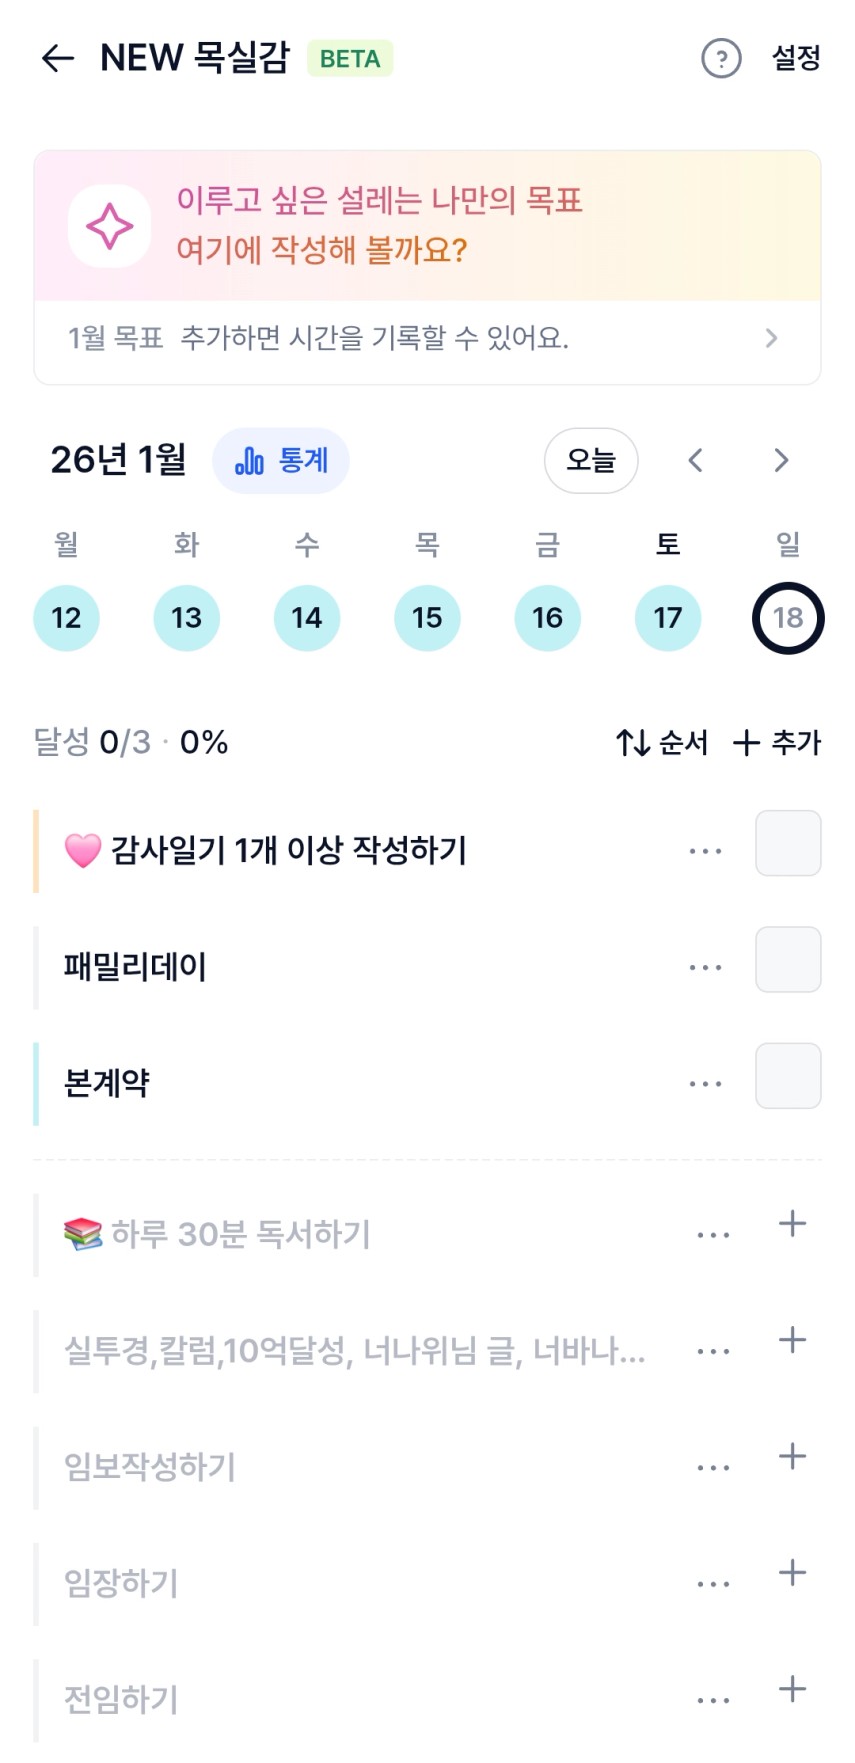The image size is (855, 1763).
Task: Tap the 순서 reorder arrows icon
Action: pos(634,742)
